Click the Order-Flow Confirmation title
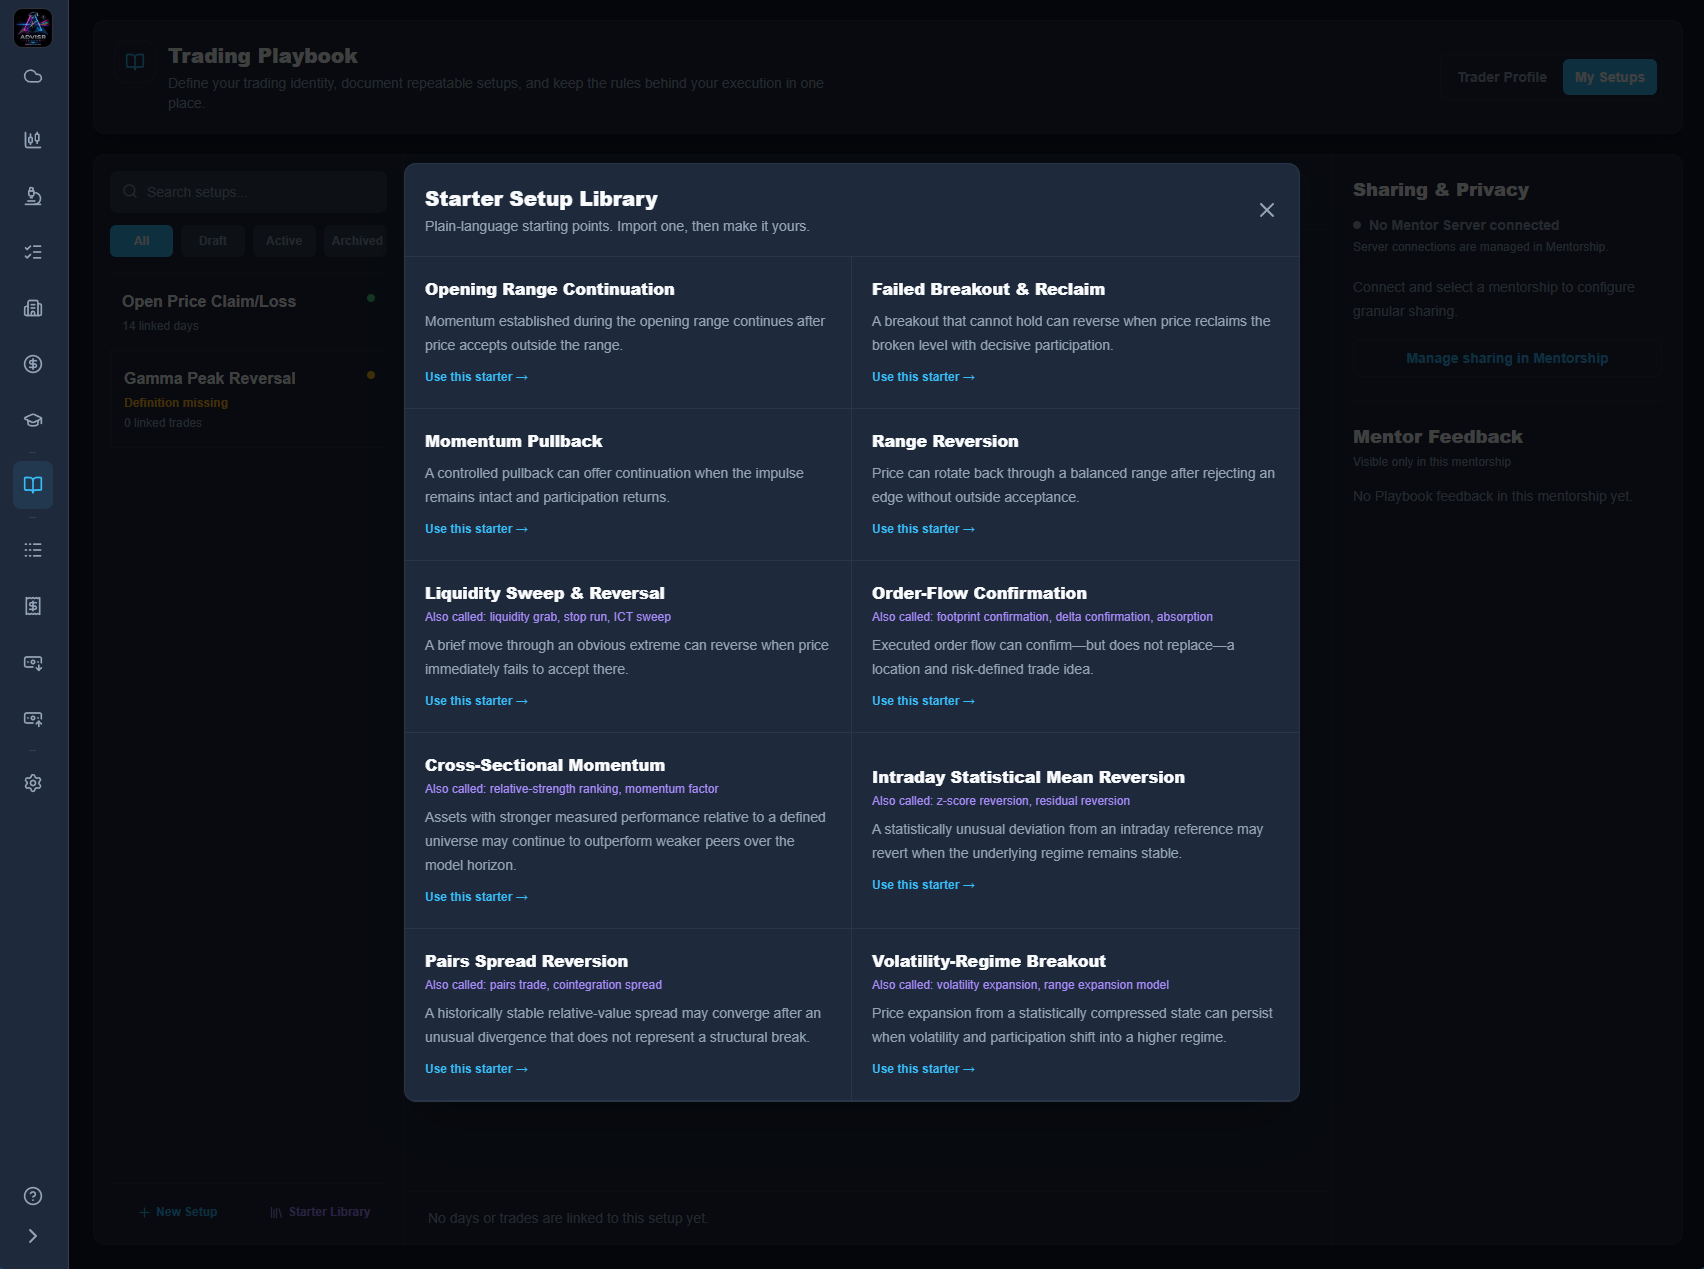 pyautogui.click(x=979, y=593)
